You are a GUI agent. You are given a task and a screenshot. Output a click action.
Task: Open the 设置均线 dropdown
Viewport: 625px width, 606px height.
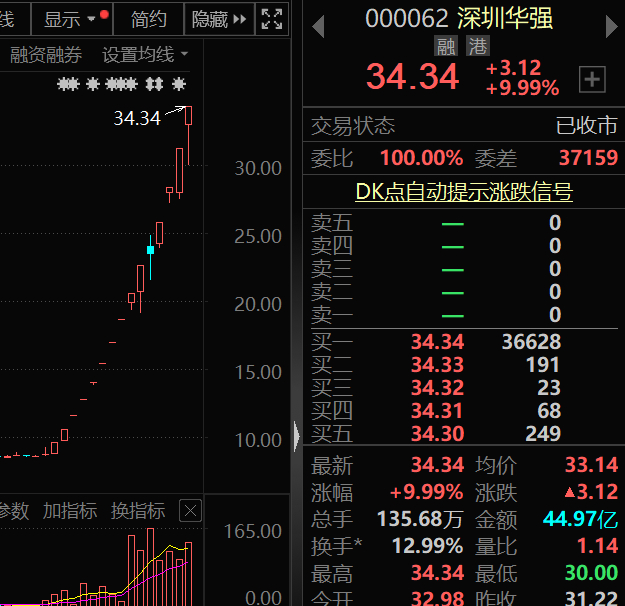click(x=145, y=55)
